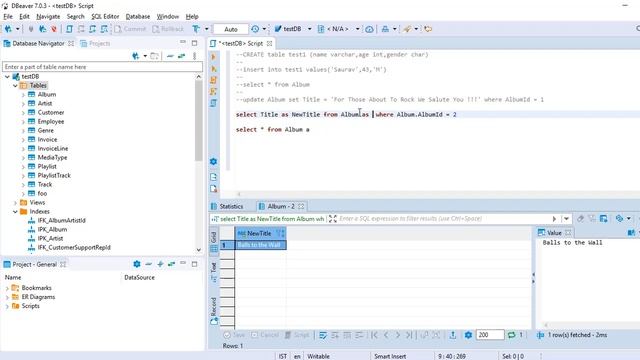Collapse the Indexes folder

15,211
